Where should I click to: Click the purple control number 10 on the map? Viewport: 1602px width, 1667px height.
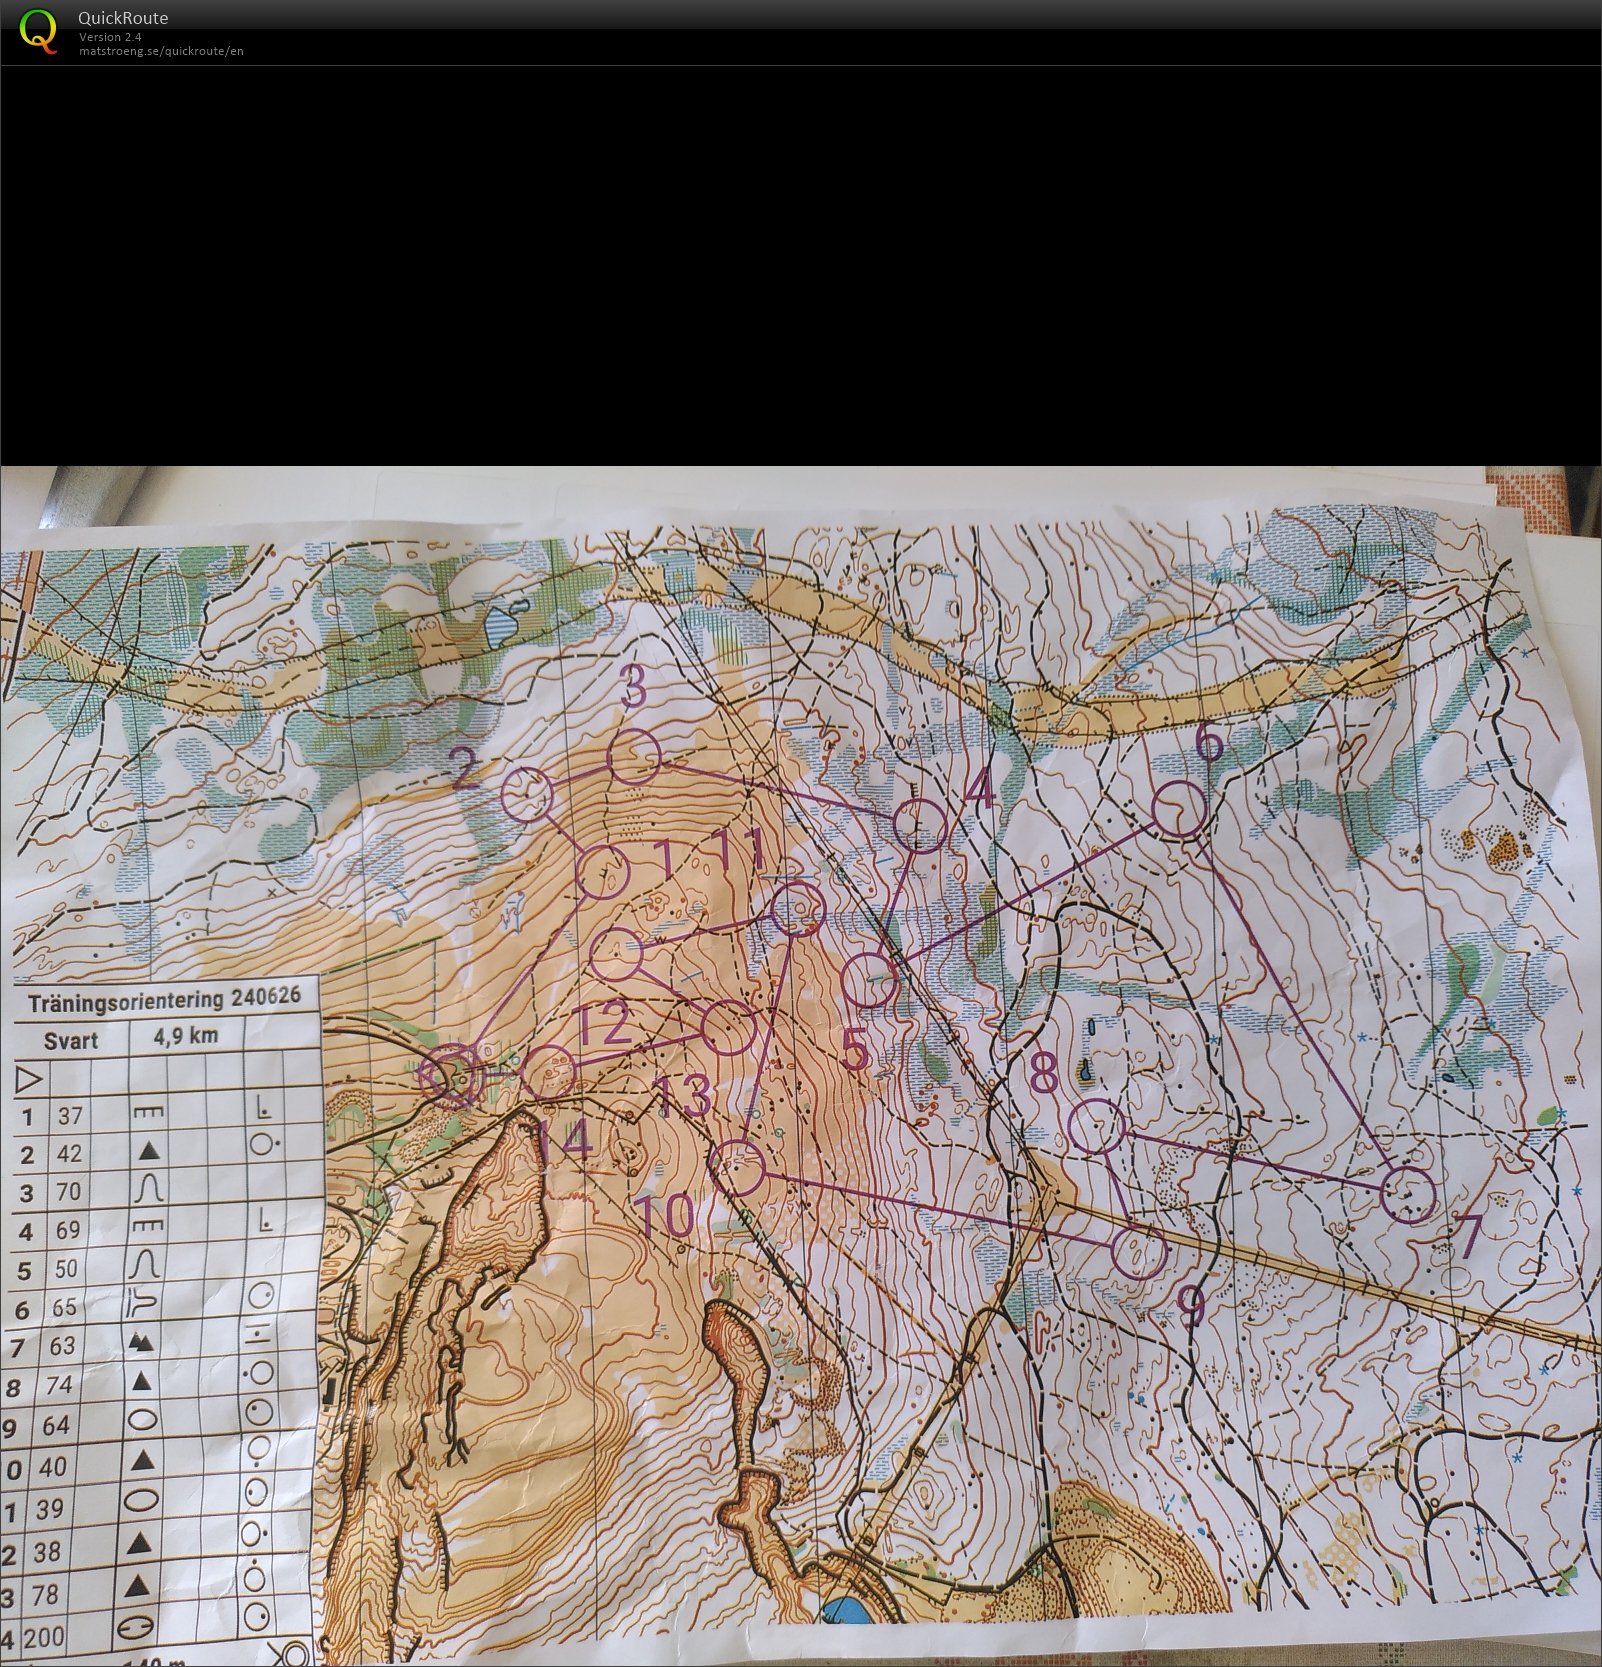click(665, 1217)
